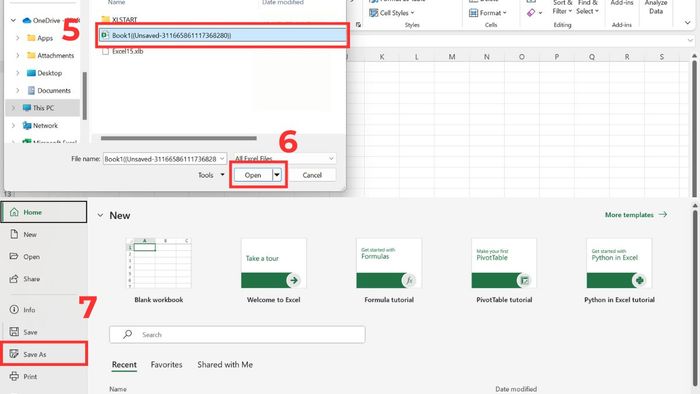
Task: Click the Date modified header in recent list
Action: pyautogui.click(x=516, y=389)
